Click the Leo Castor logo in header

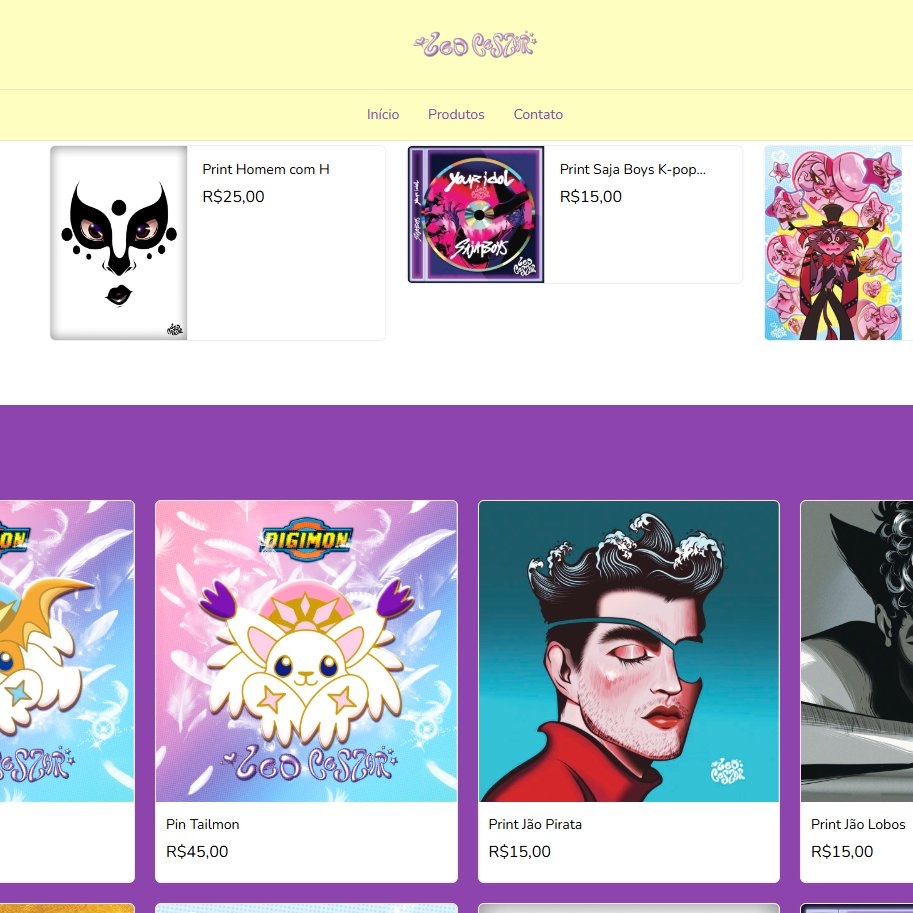[475, 45]
